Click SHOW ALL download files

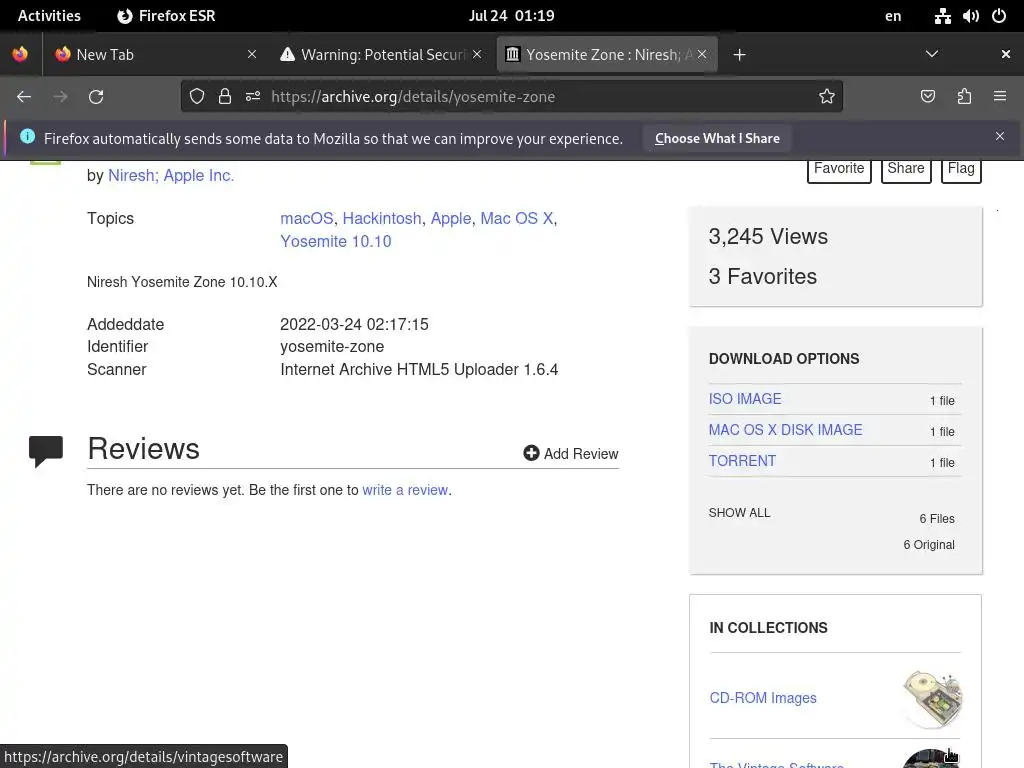pos(739,513)
